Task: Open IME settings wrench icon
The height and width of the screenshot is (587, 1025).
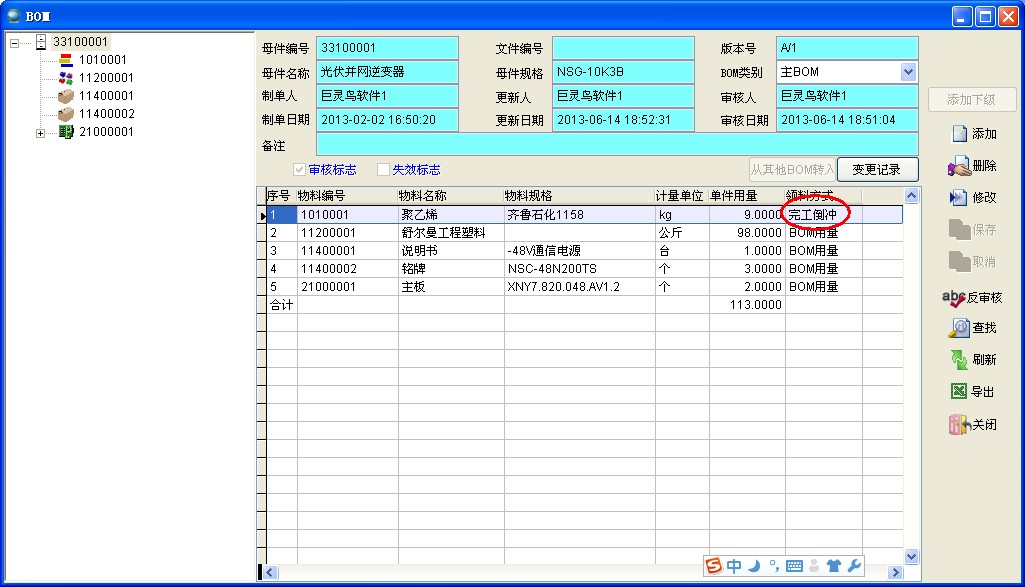Action: point(854,566)
